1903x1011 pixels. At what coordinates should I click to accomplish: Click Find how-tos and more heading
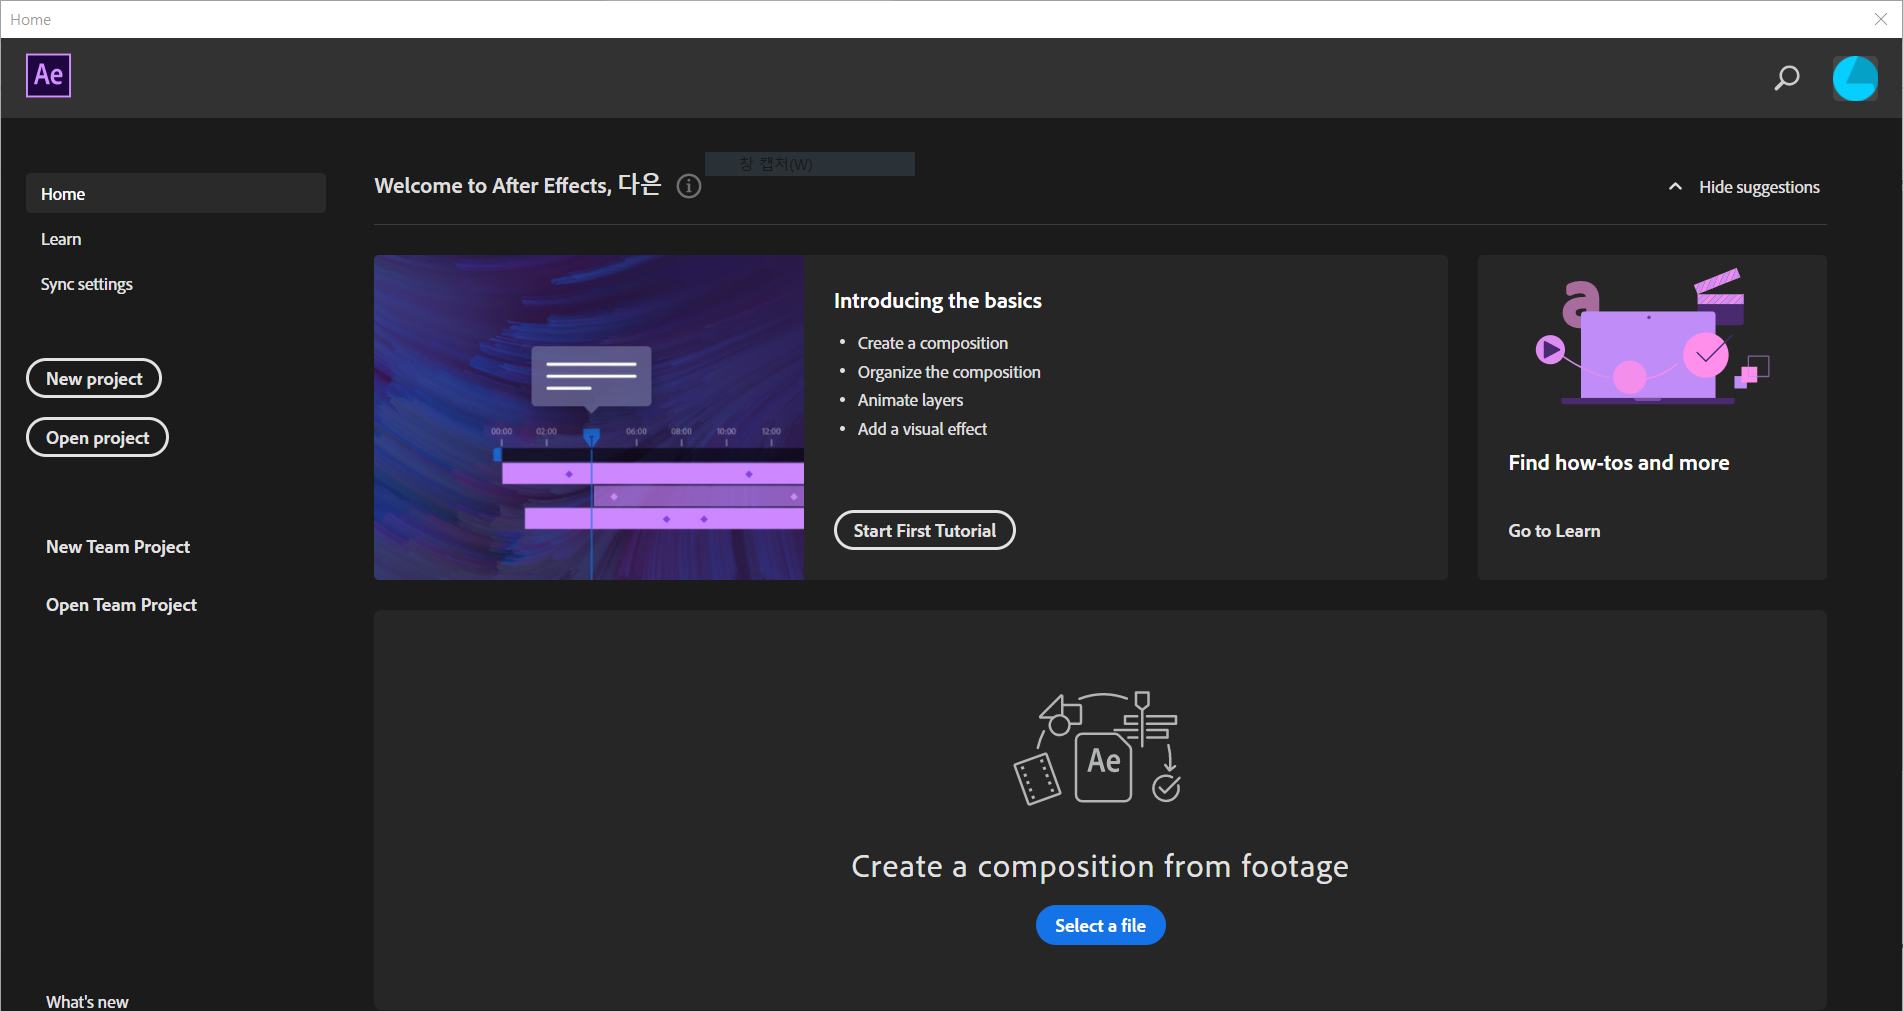pyautogui.click(x=1619, y=462)
